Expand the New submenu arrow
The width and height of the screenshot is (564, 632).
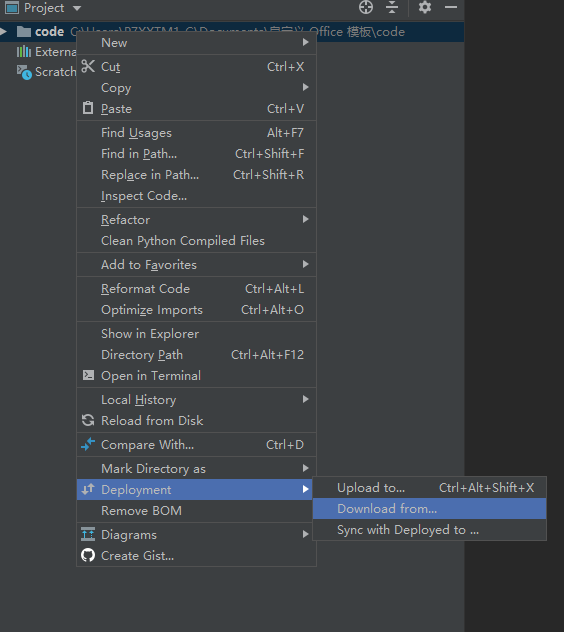[x=306, y=42]
